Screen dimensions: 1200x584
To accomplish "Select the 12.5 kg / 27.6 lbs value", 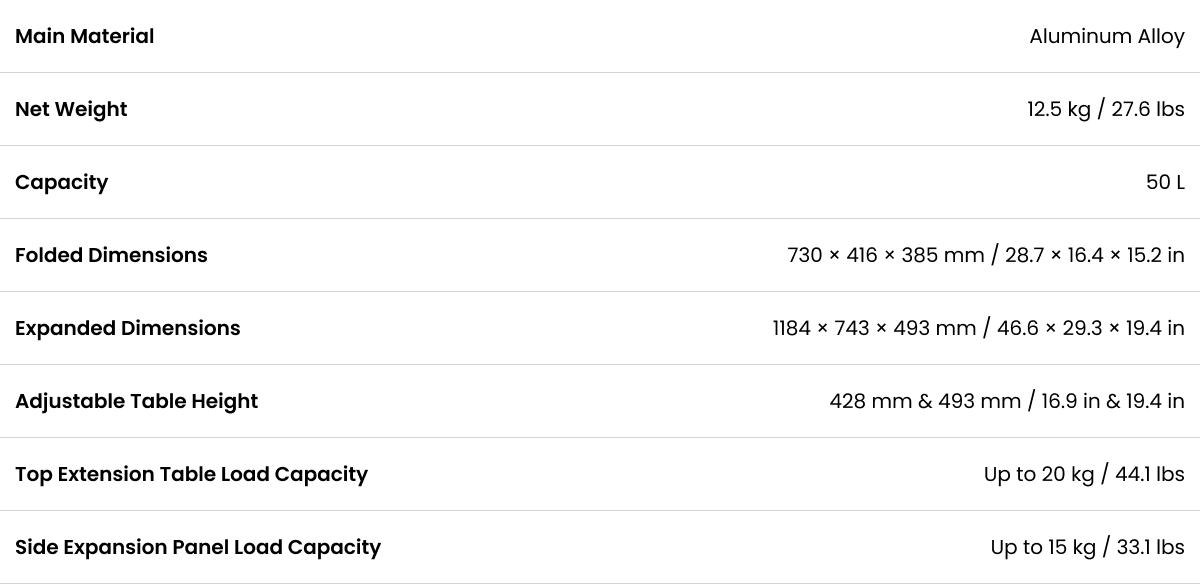I will 1106,109.
